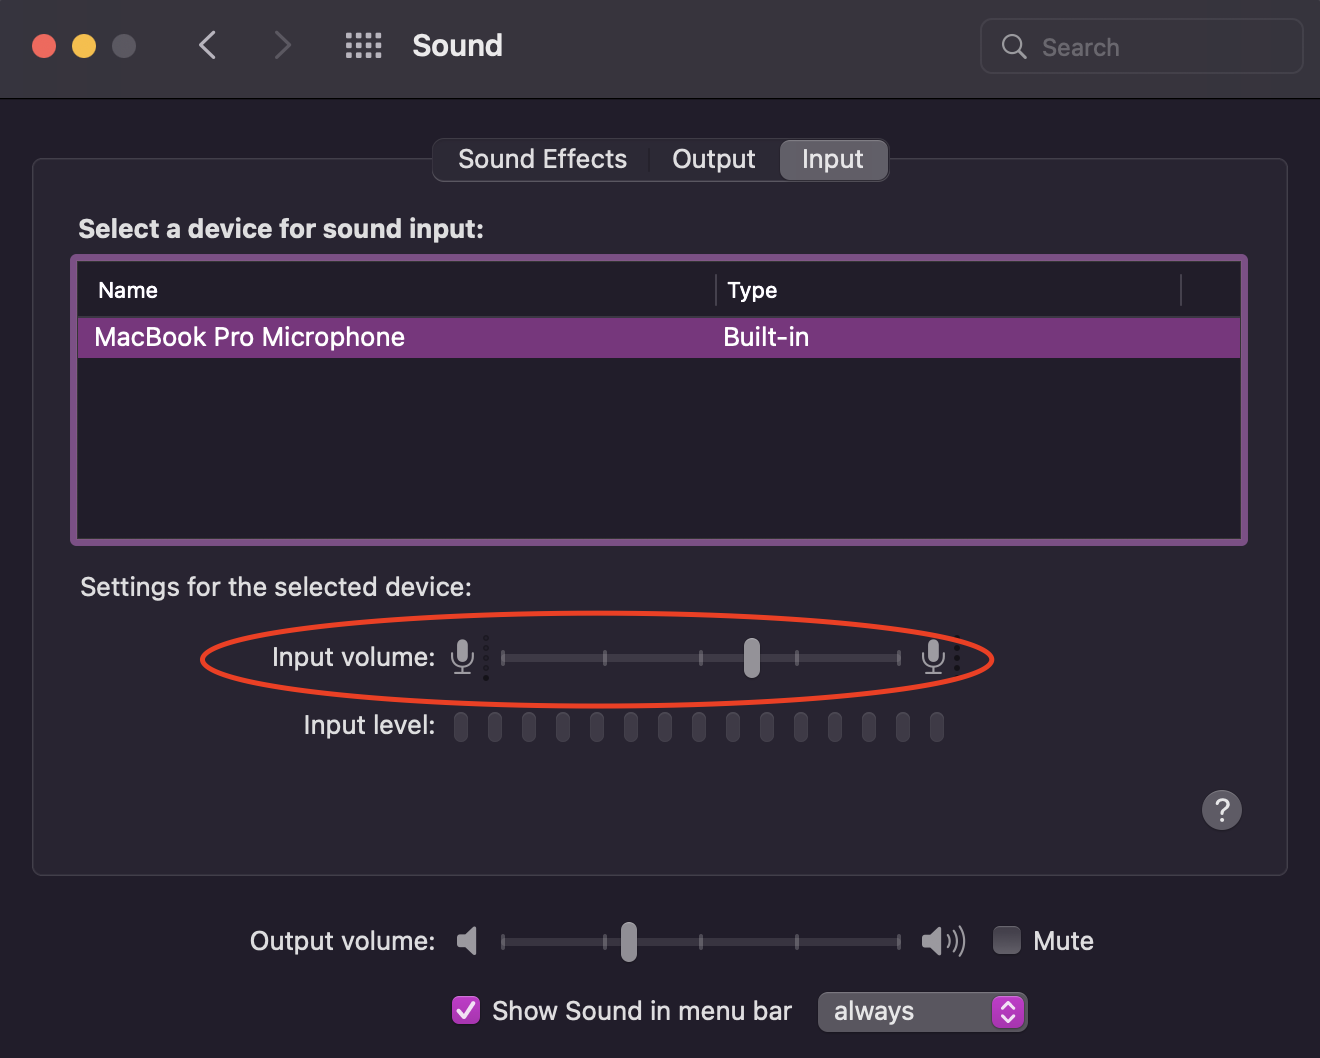Click the high input volume microphone icon
The width and height of the screenshot is (1320, 1058).
[x=933, y=657]
